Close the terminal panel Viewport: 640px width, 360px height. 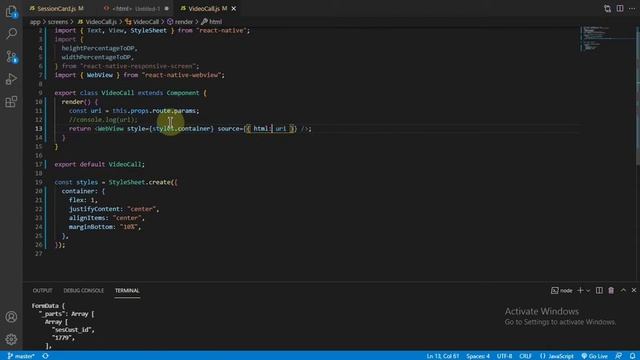click(634, 291)
